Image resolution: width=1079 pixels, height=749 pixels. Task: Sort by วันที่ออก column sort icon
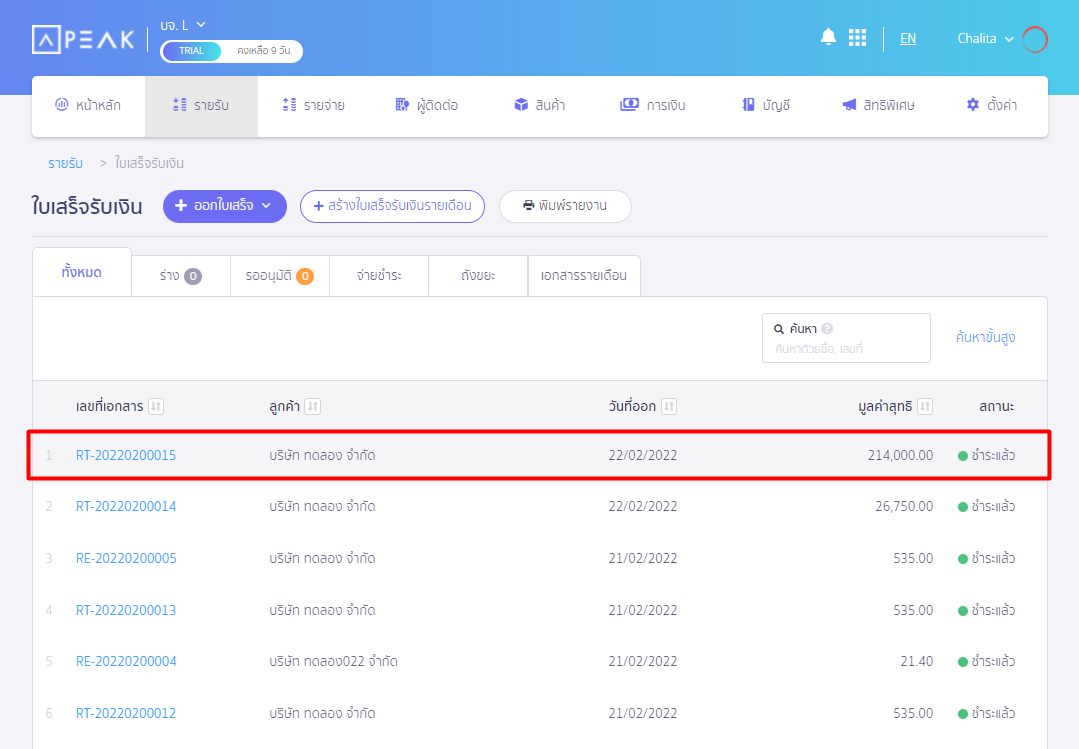[x=669, y=406]
